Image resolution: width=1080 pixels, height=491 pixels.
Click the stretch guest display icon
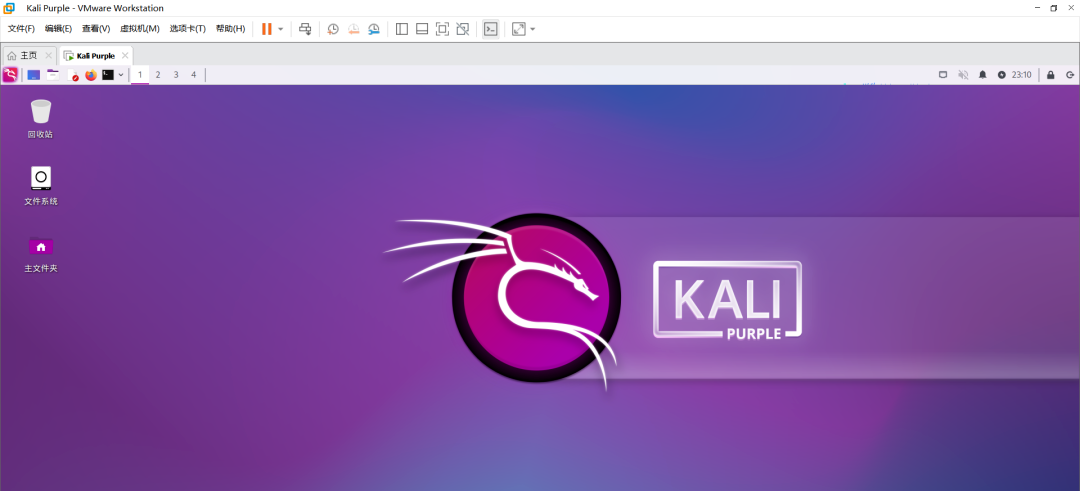click(519, 29)
